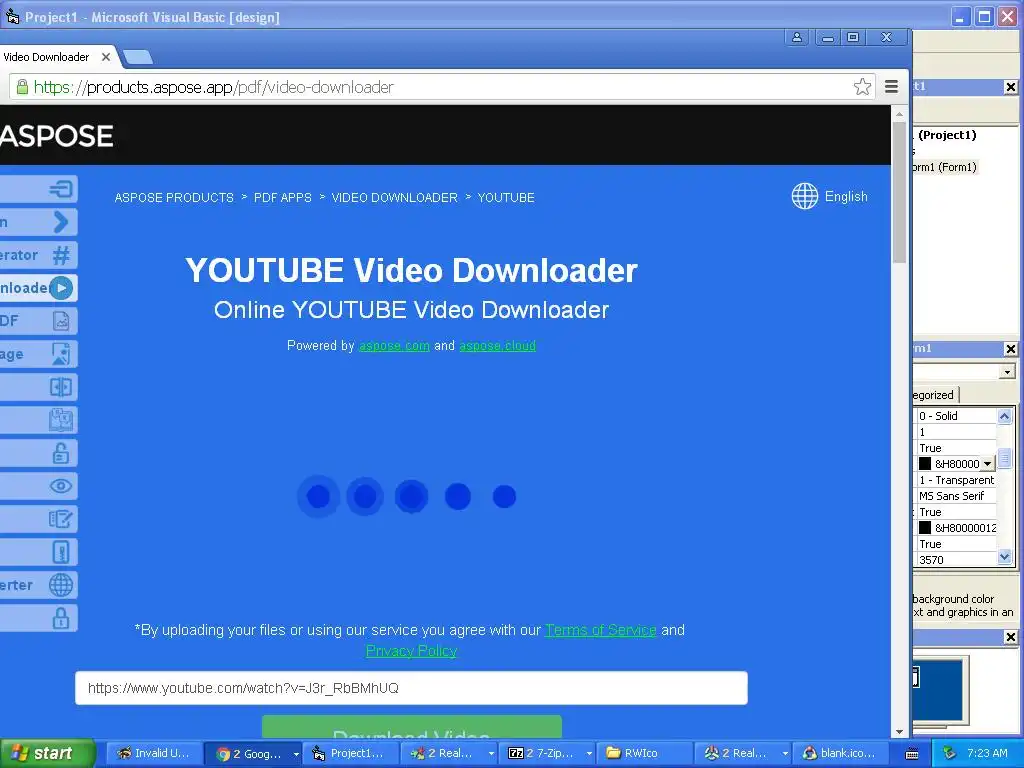Open the Google Chrome taskbar group

252,754
